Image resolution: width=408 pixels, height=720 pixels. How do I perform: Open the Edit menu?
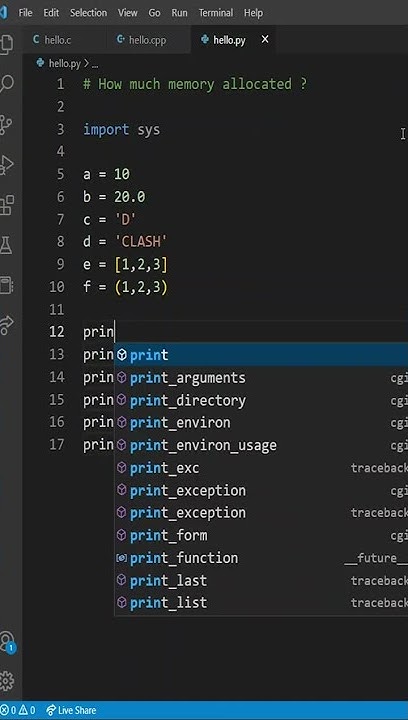coord(51,13)
